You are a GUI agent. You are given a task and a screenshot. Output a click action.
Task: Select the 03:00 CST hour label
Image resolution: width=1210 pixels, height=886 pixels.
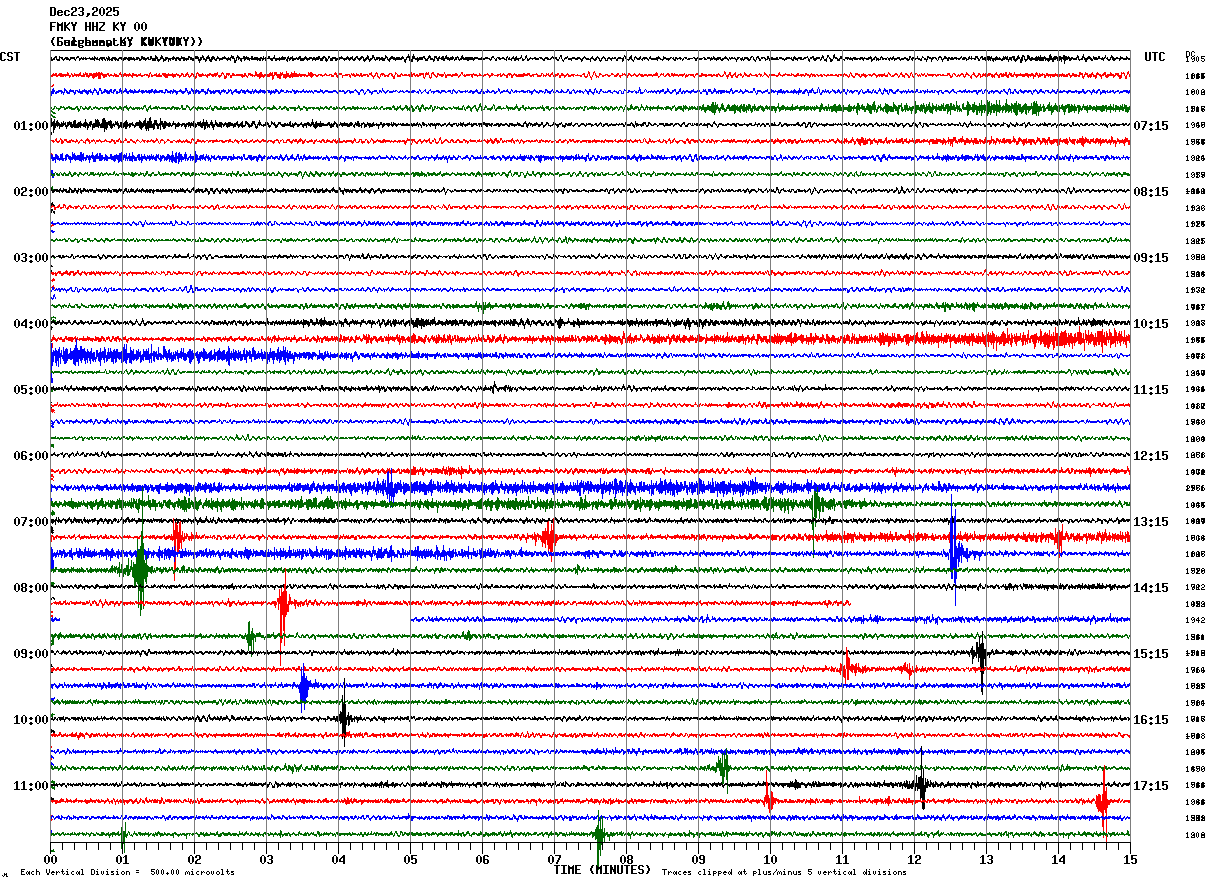pyautogui.click(x=31, y=258)
